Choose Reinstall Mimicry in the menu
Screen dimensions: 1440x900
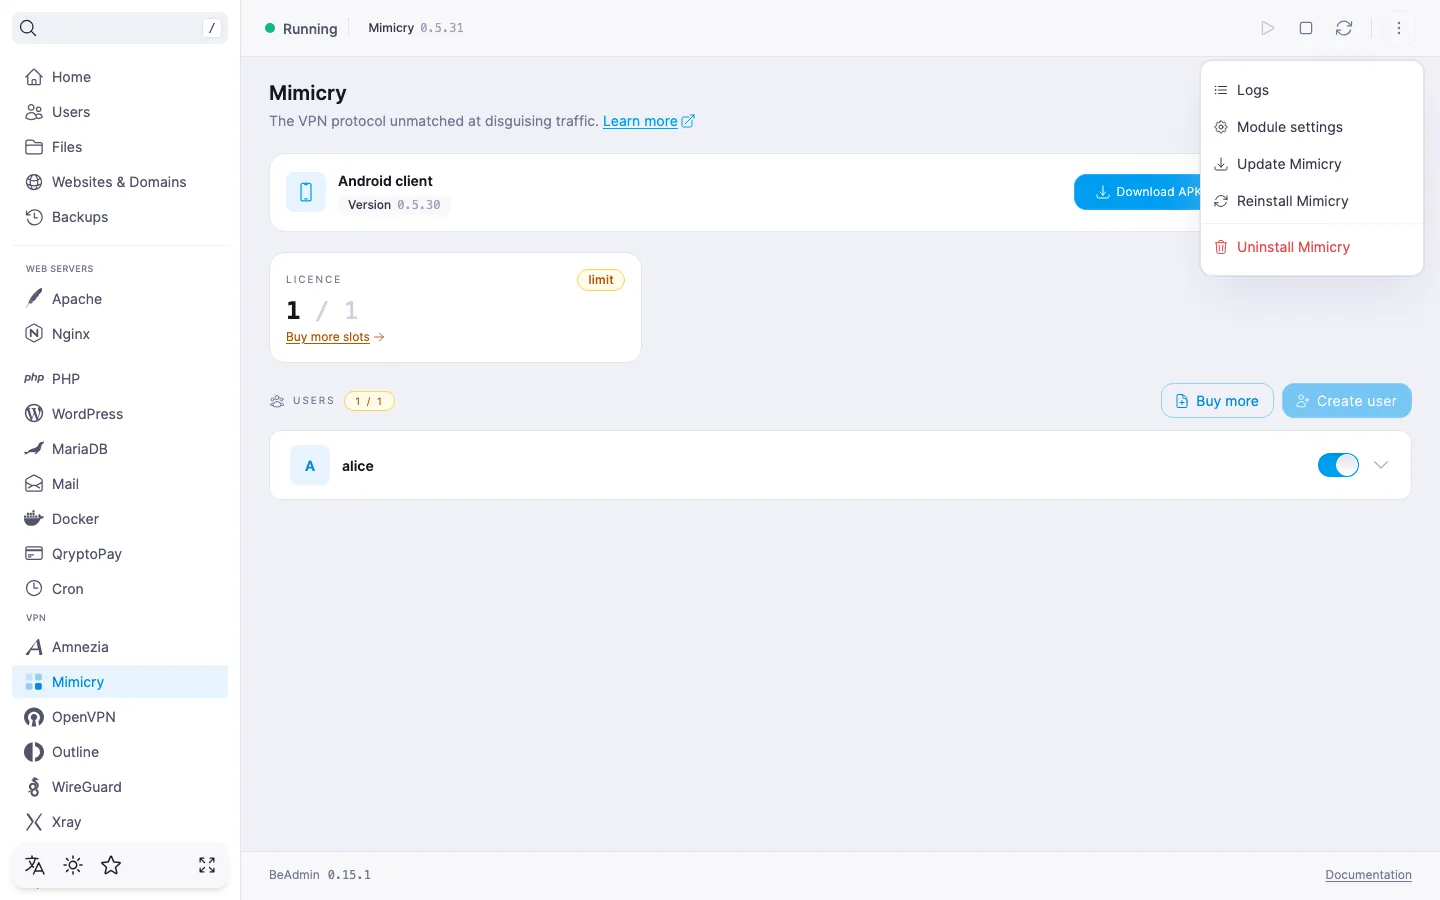pyautogui.click(x=1312, y=201)
